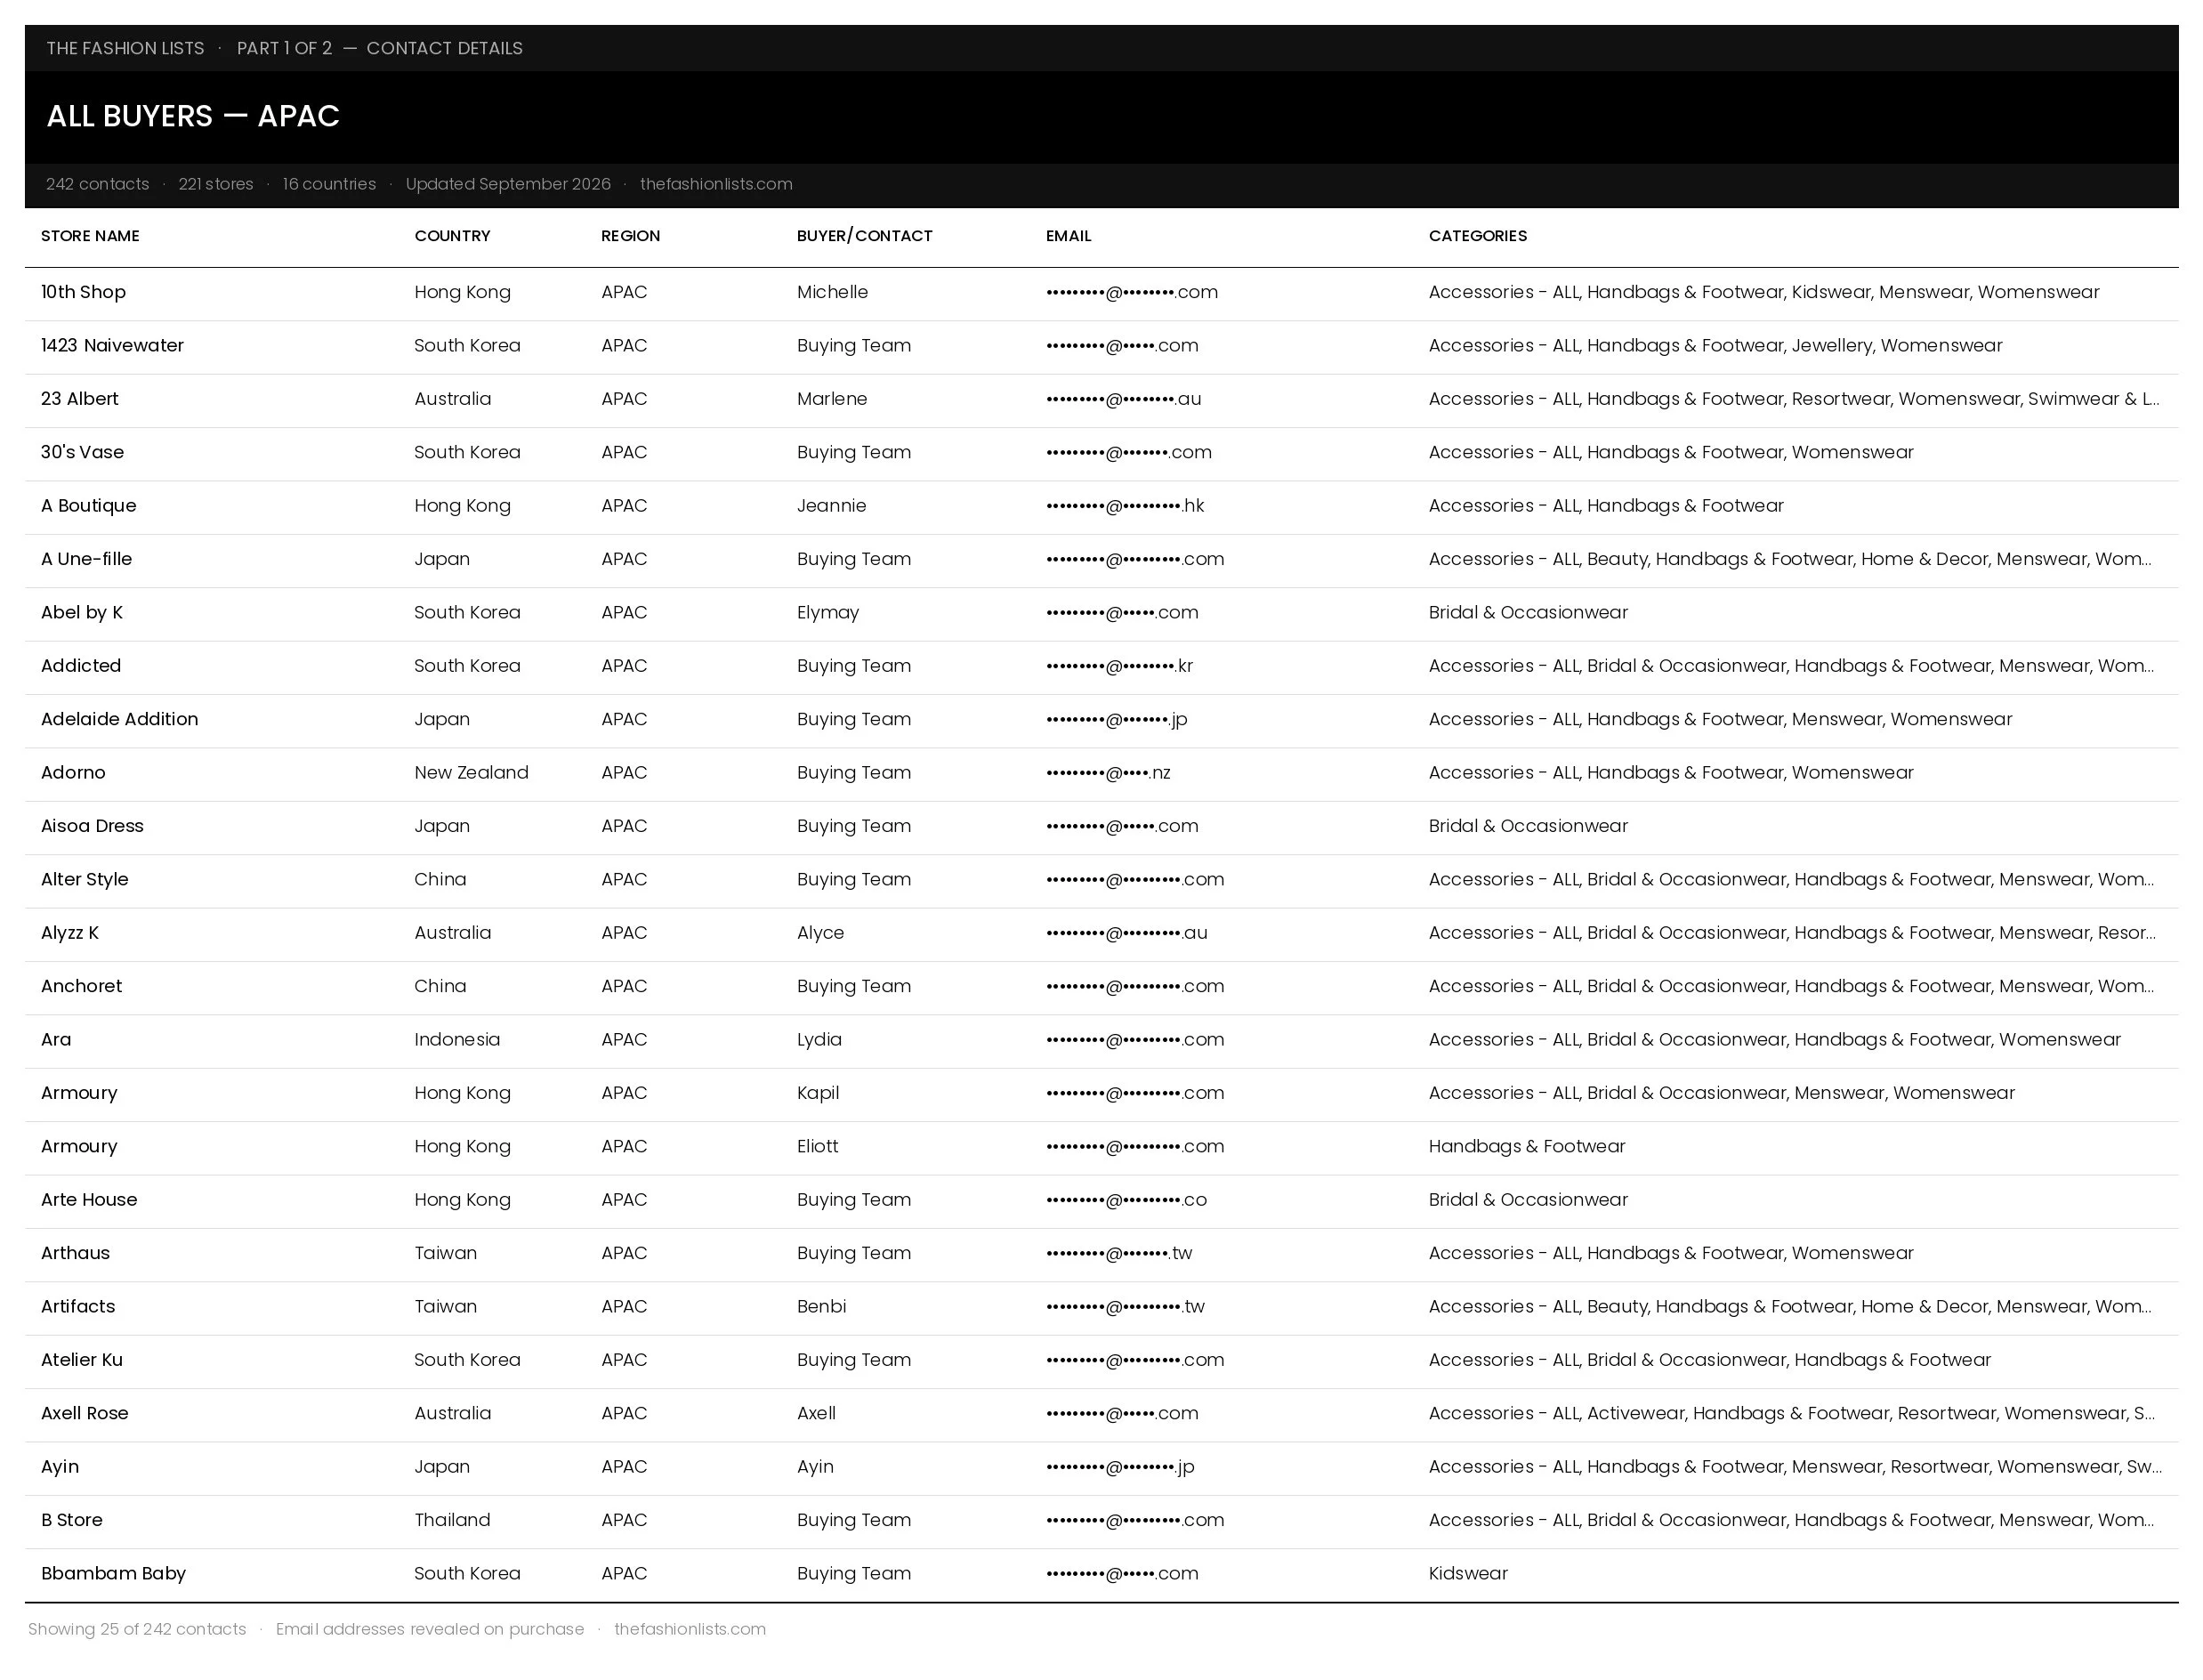Click buyer name Elymay
Image resolution: width=2203 pixels, height=1680 pixels.
point(828,612)
